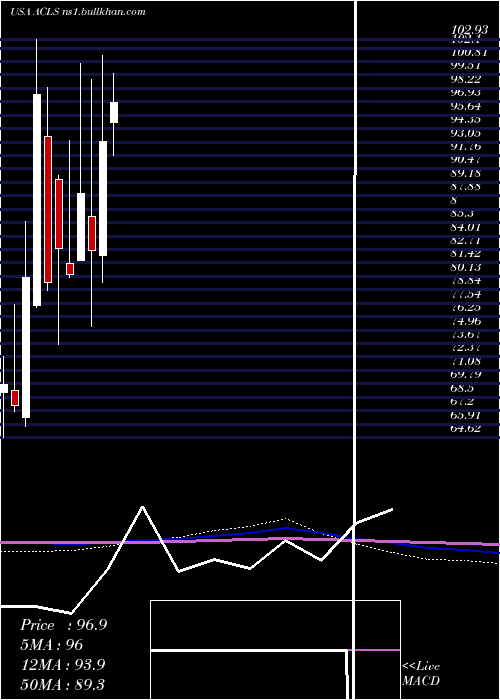
Task: Select the 80.13 price label
Action: (x=466, y=267)
